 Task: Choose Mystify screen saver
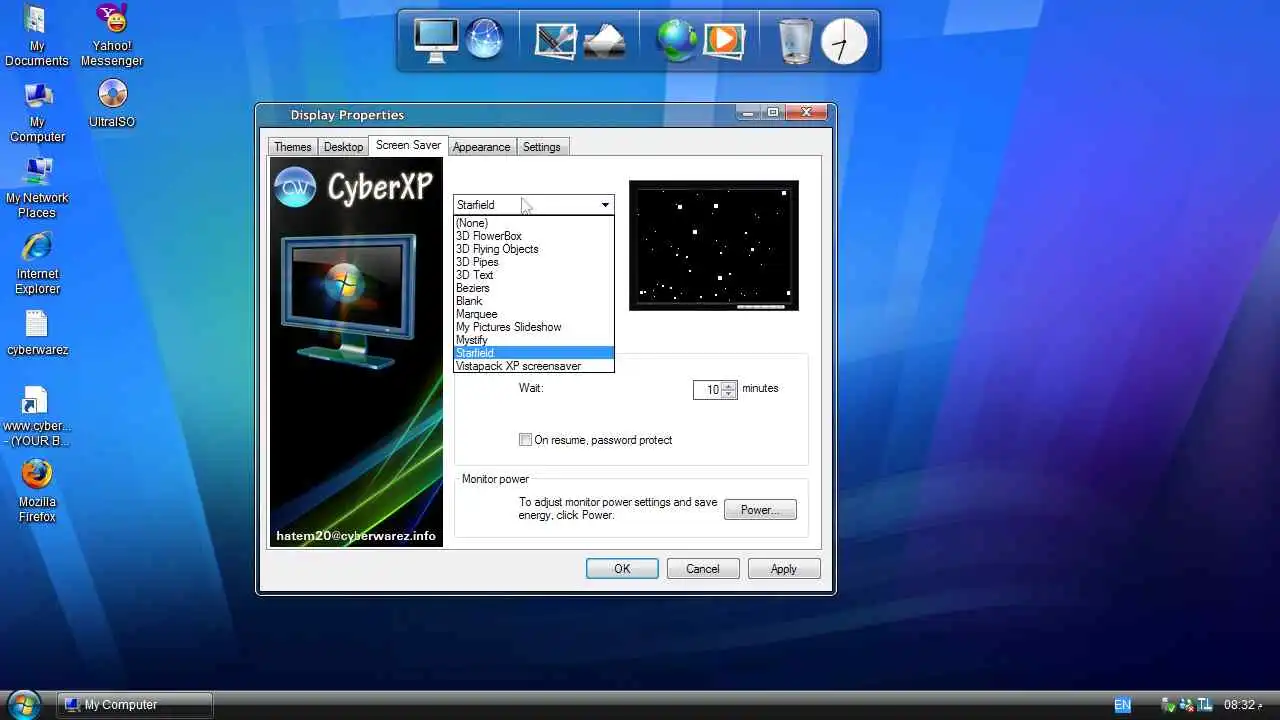click(533, 340)
